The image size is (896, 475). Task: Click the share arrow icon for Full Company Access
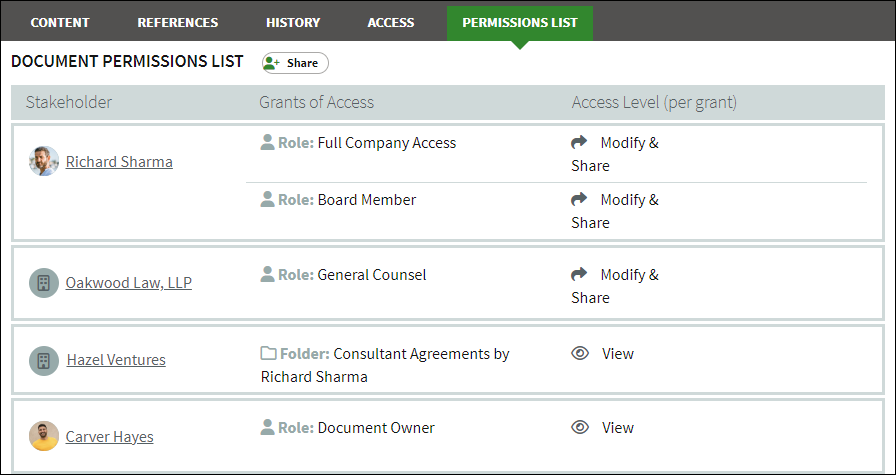tap(579, 142)
